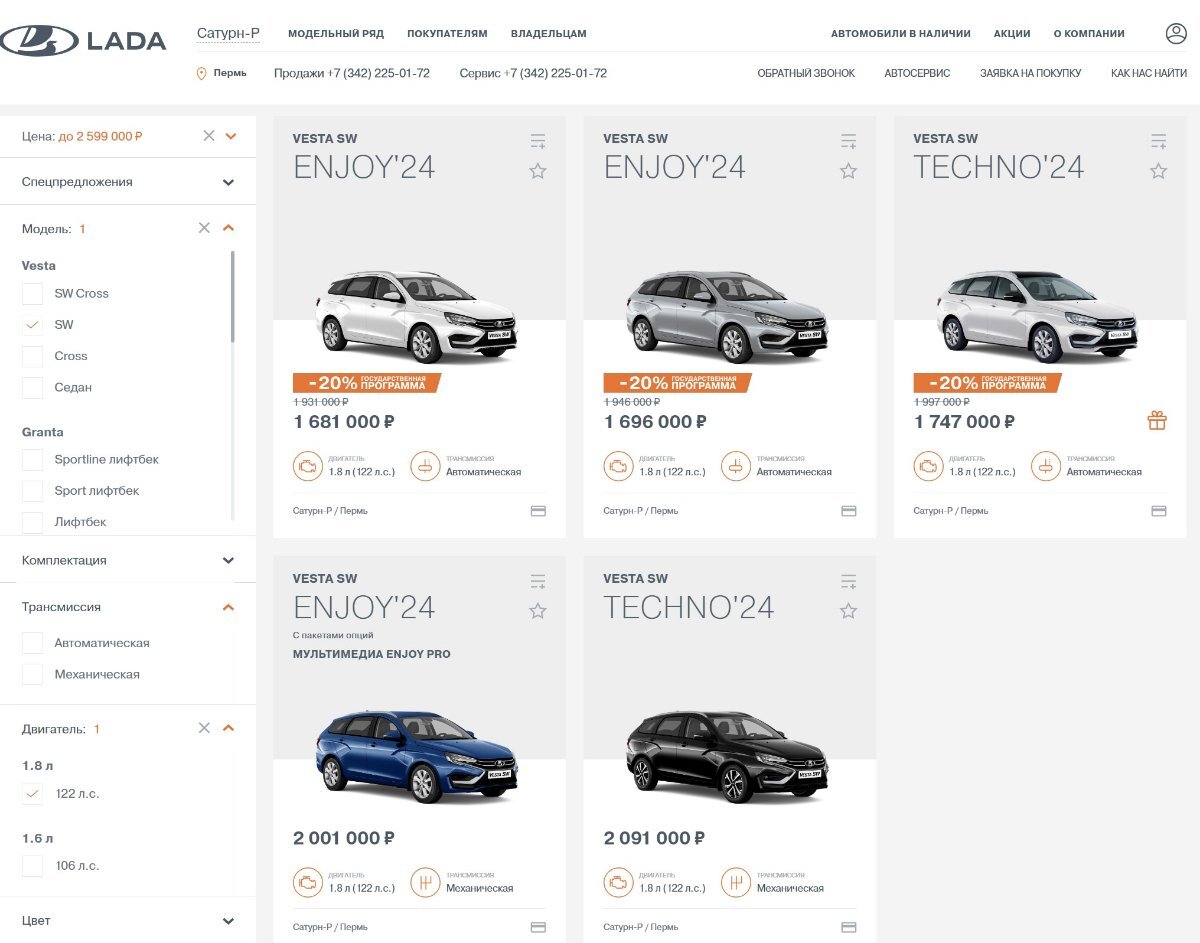The image size is (1200, 943).
Task: Open Автомобили в наличии
Action: [901, 34]
